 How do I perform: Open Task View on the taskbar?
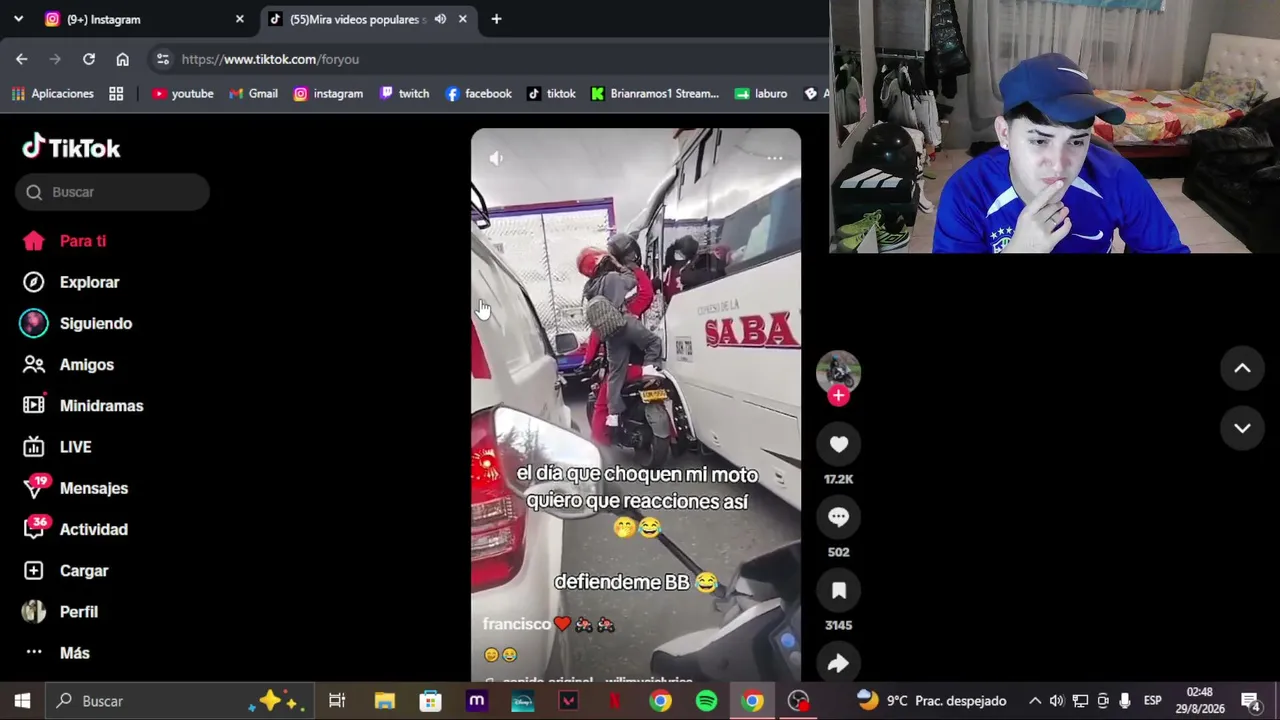point(337,701)
